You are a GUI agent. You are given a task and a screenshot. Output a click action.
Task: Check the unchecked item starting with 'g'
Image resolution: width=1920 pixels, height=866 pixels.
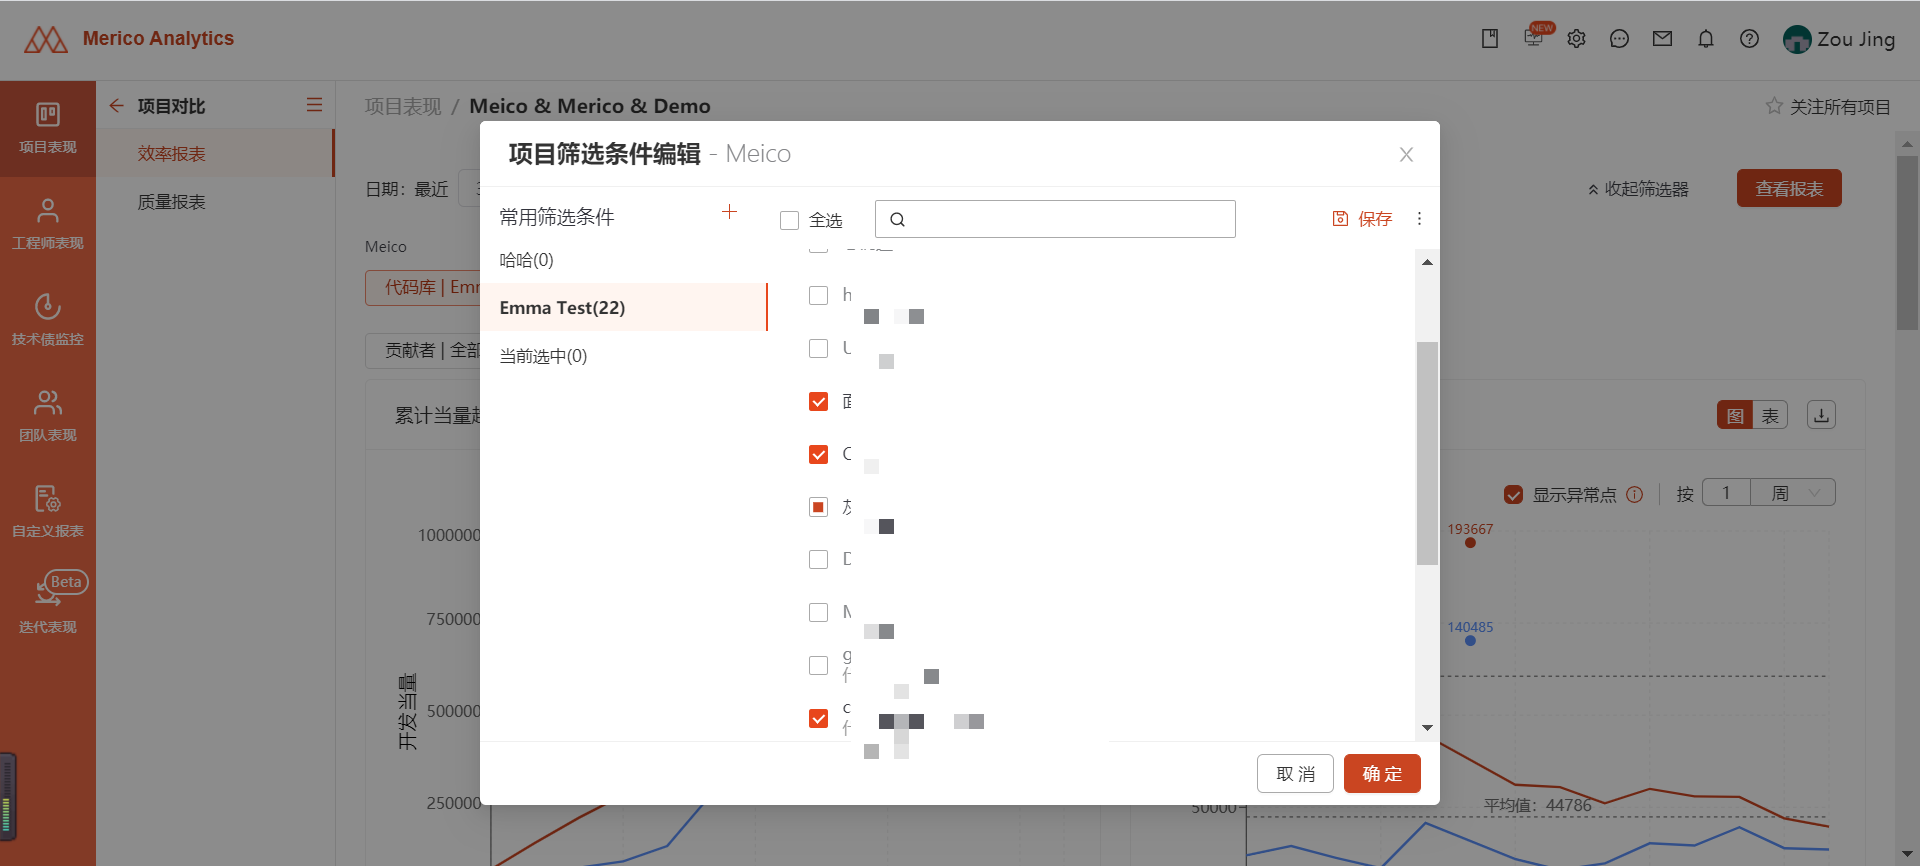[x=818, y=665]
